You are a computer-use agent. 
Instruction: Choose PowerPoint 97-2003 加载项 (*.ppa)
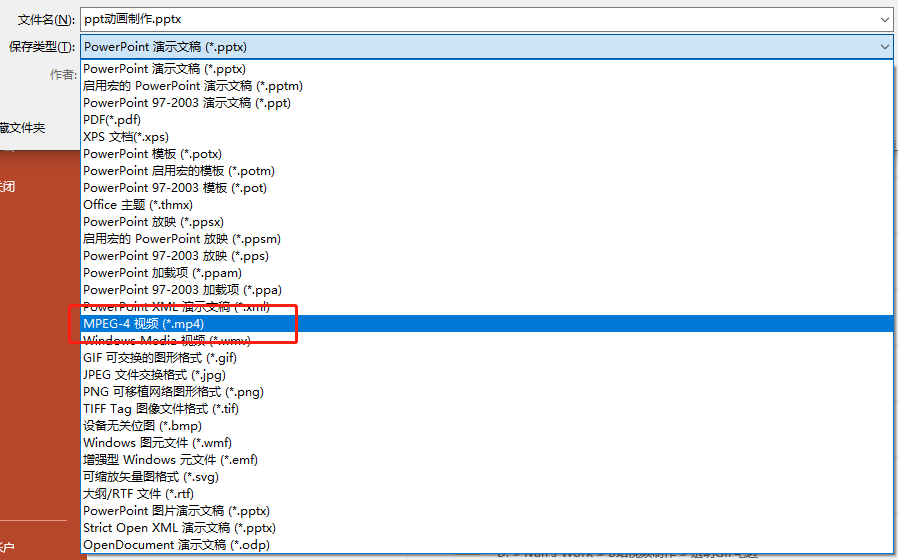tap(487, 290)
